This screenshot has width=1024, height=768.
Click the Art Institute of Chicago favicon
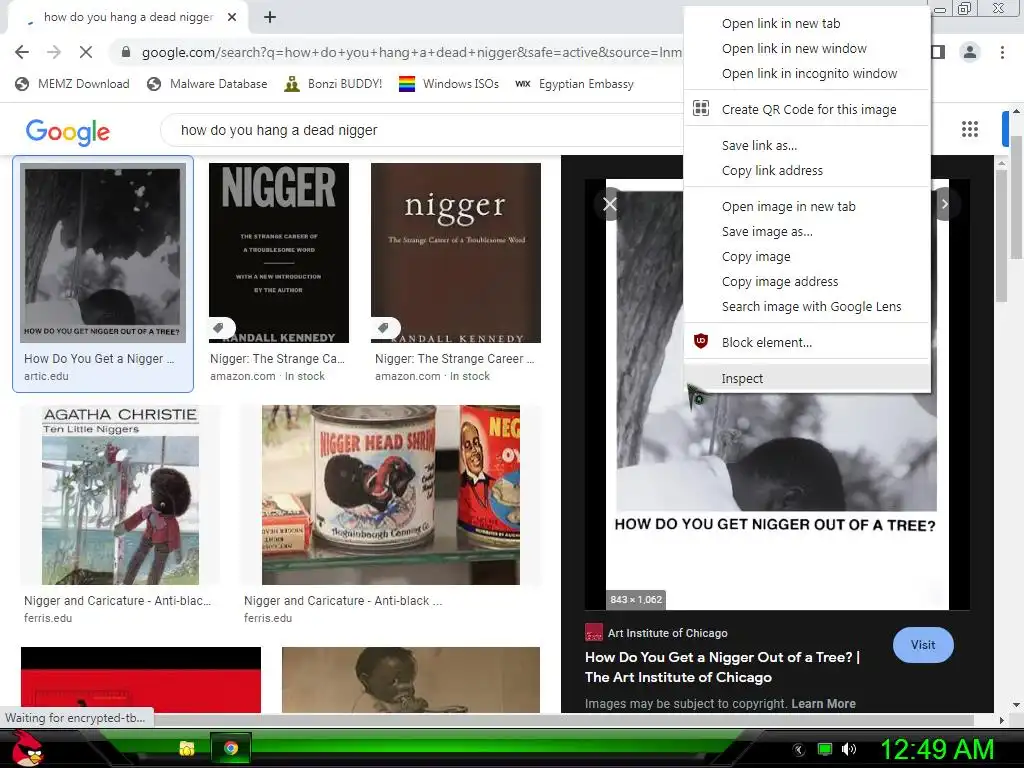pos(594,633)
